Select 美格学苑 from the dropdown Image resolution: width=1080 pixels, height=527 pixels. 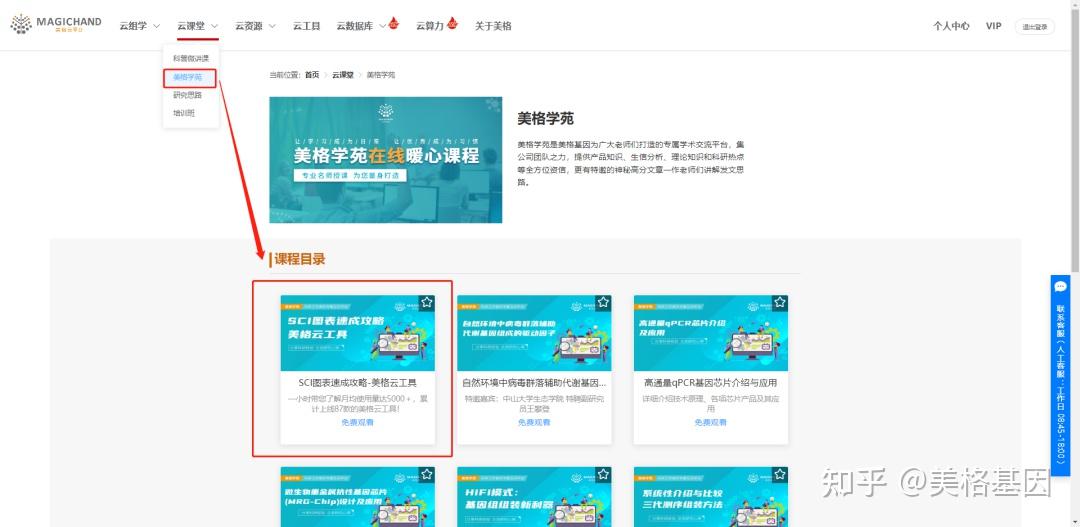coord(187,77)
